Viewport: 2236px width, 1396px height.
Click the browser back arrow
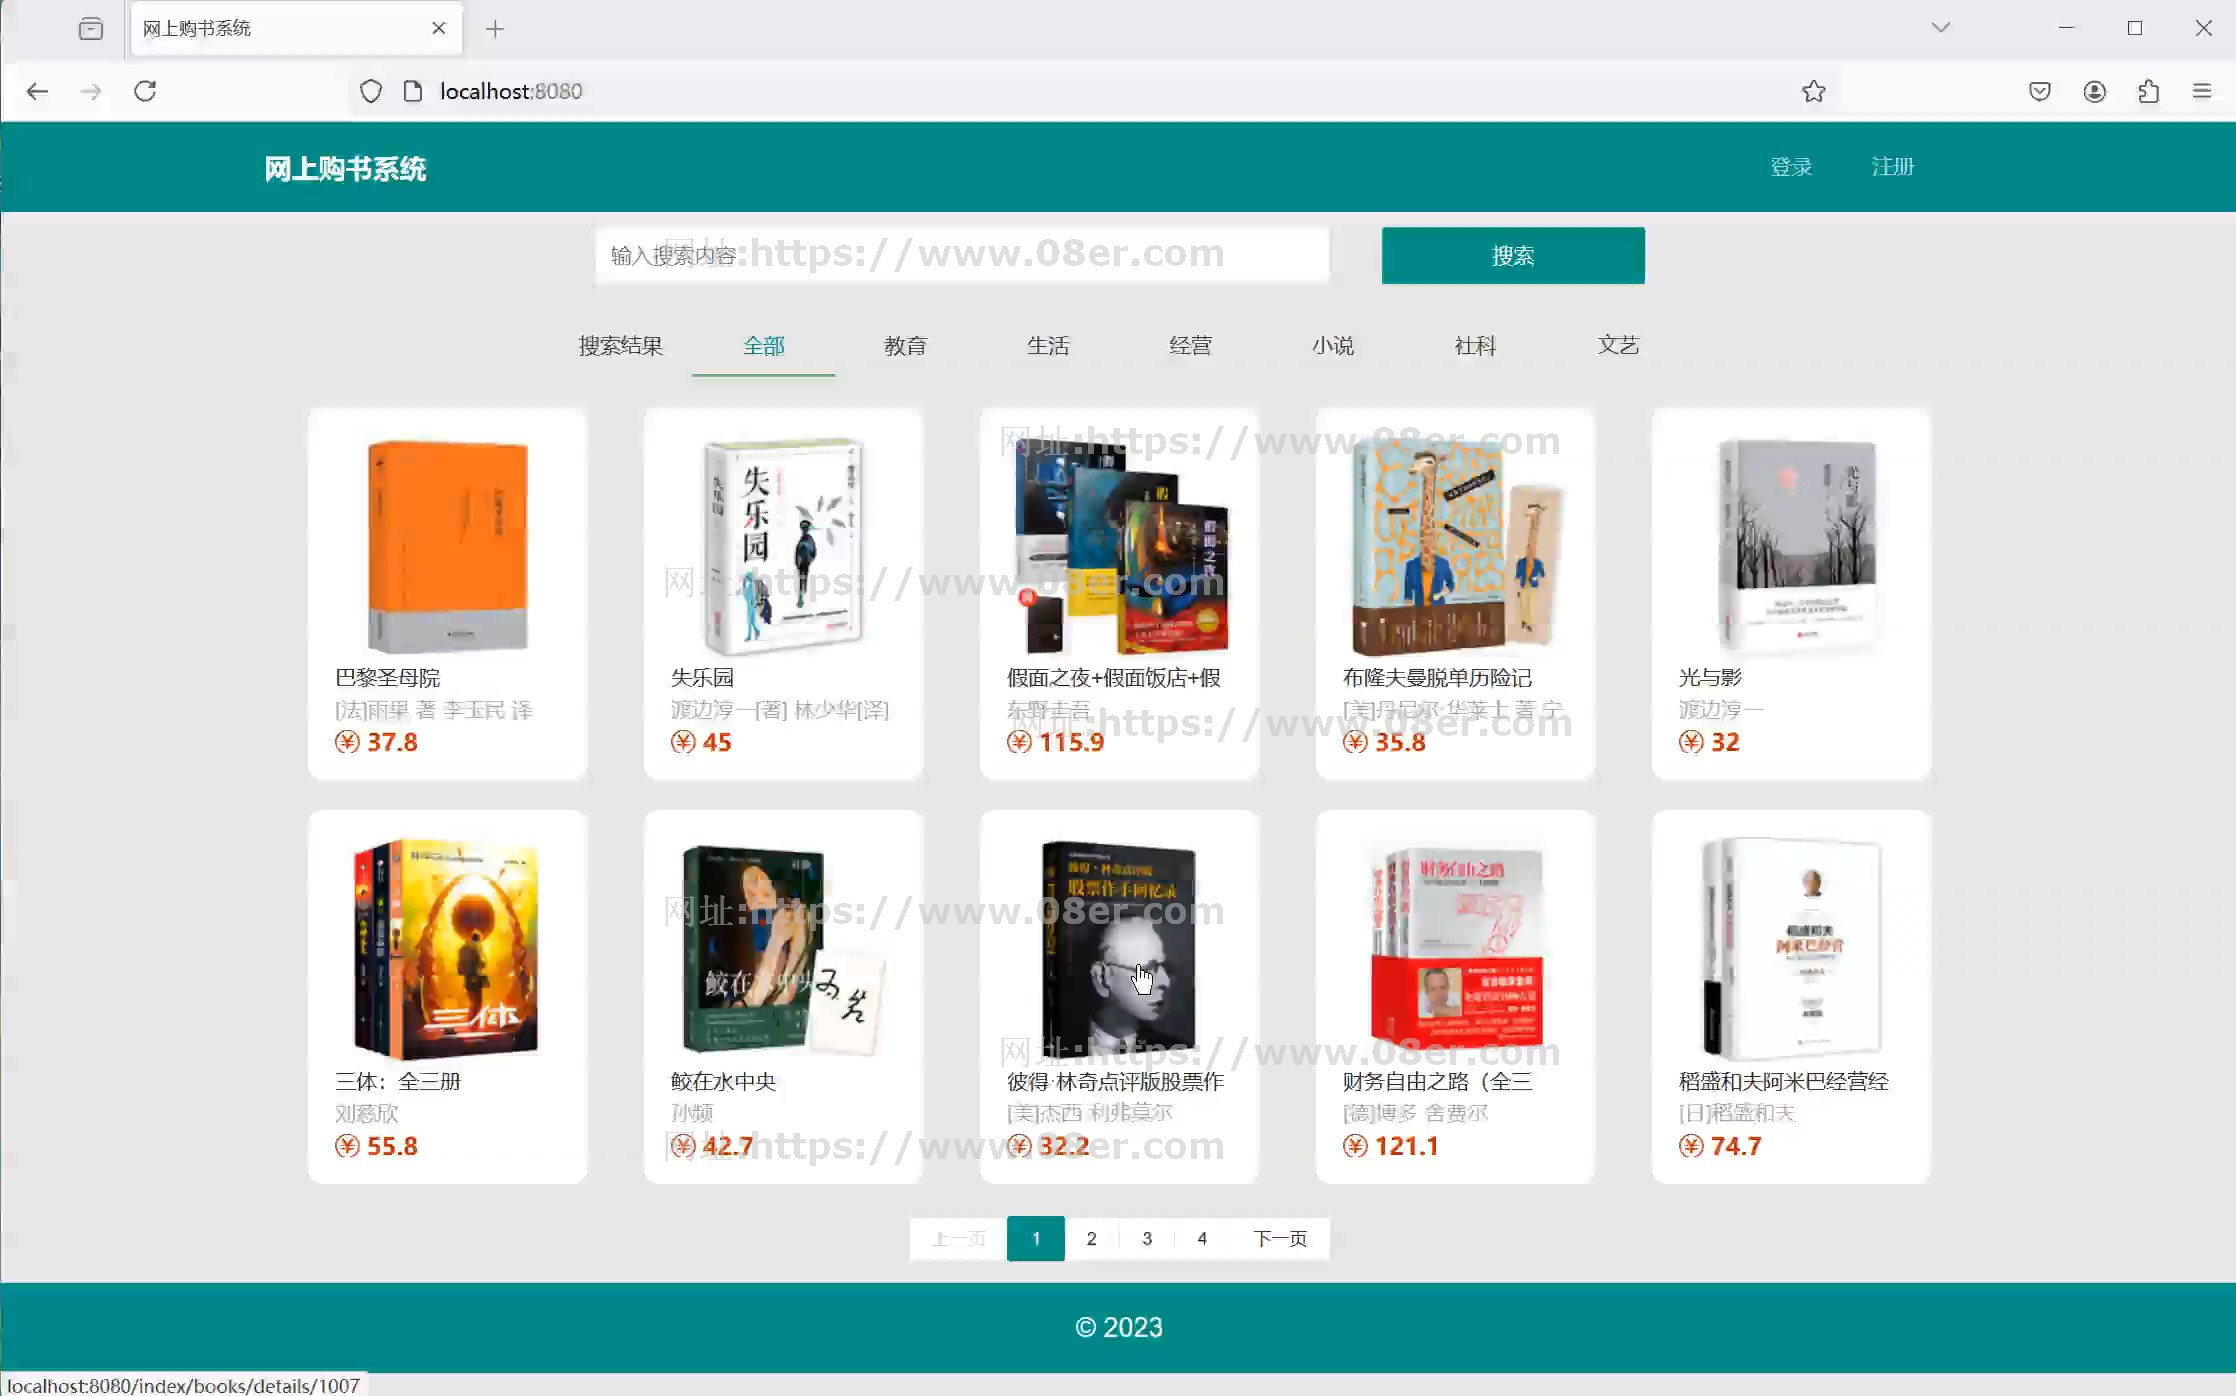coord(37,91)
